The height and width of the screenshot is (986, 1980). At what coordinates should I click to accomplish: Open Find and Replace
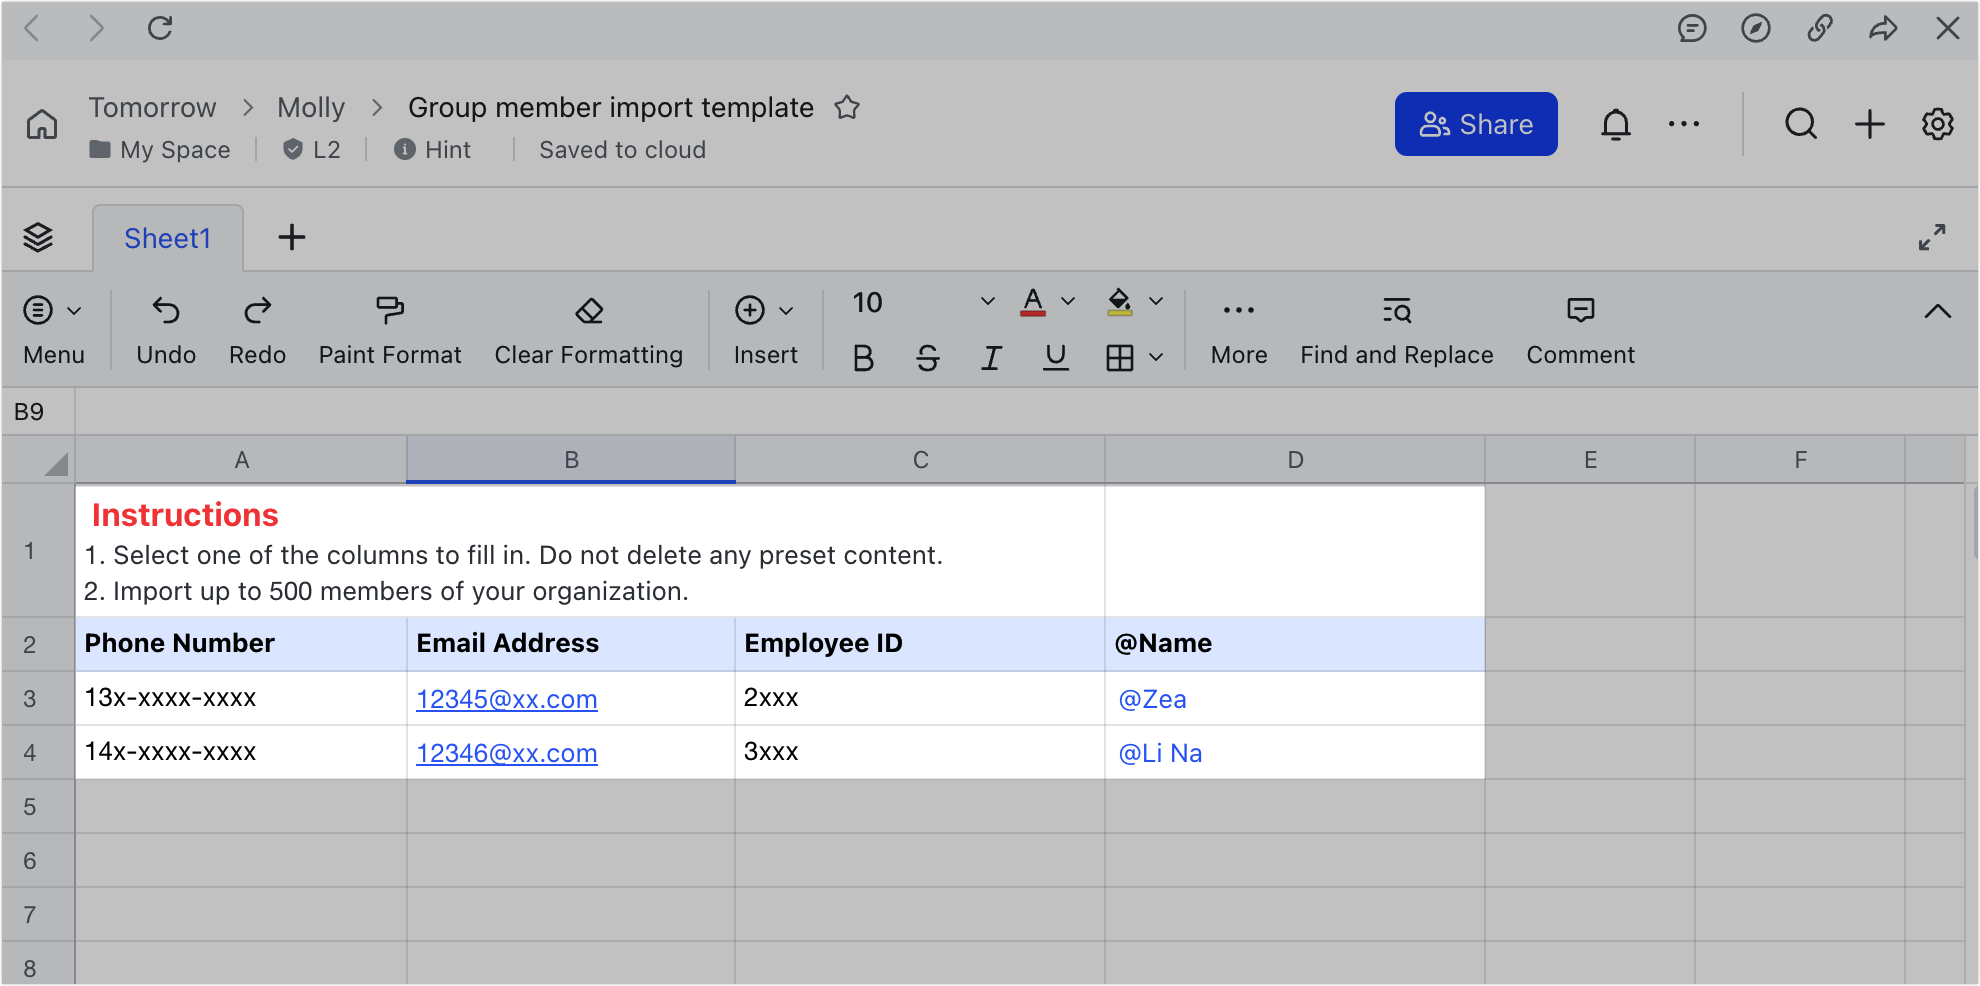pos(1396,328)
